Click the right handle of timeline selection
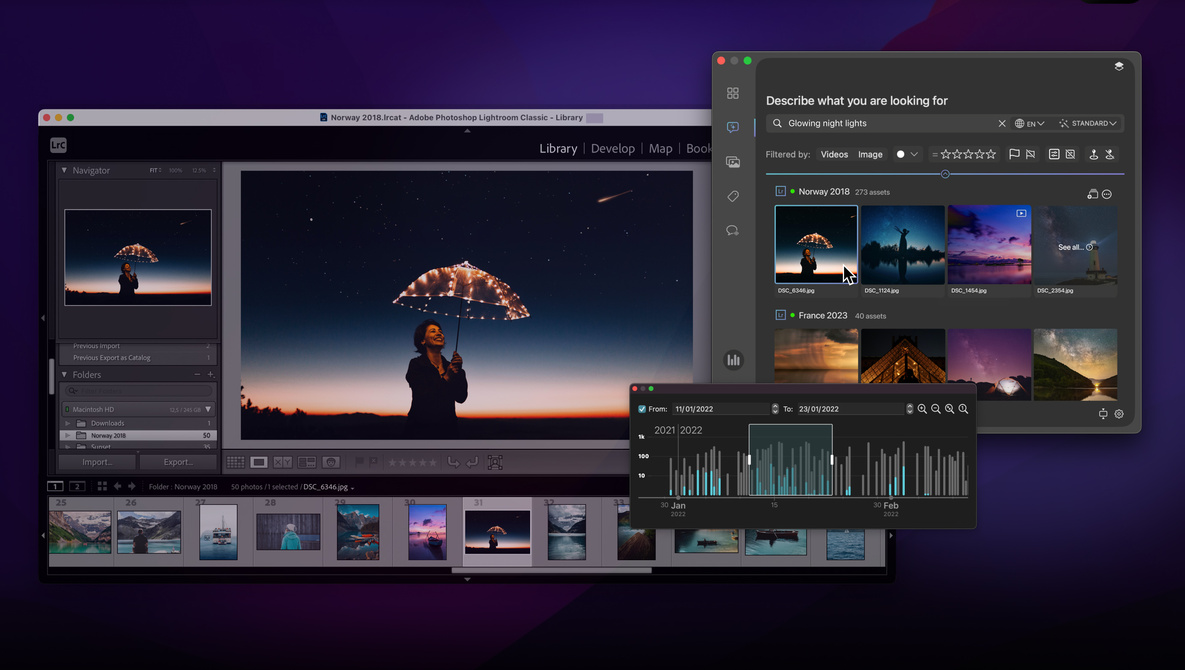 [832, 459]
